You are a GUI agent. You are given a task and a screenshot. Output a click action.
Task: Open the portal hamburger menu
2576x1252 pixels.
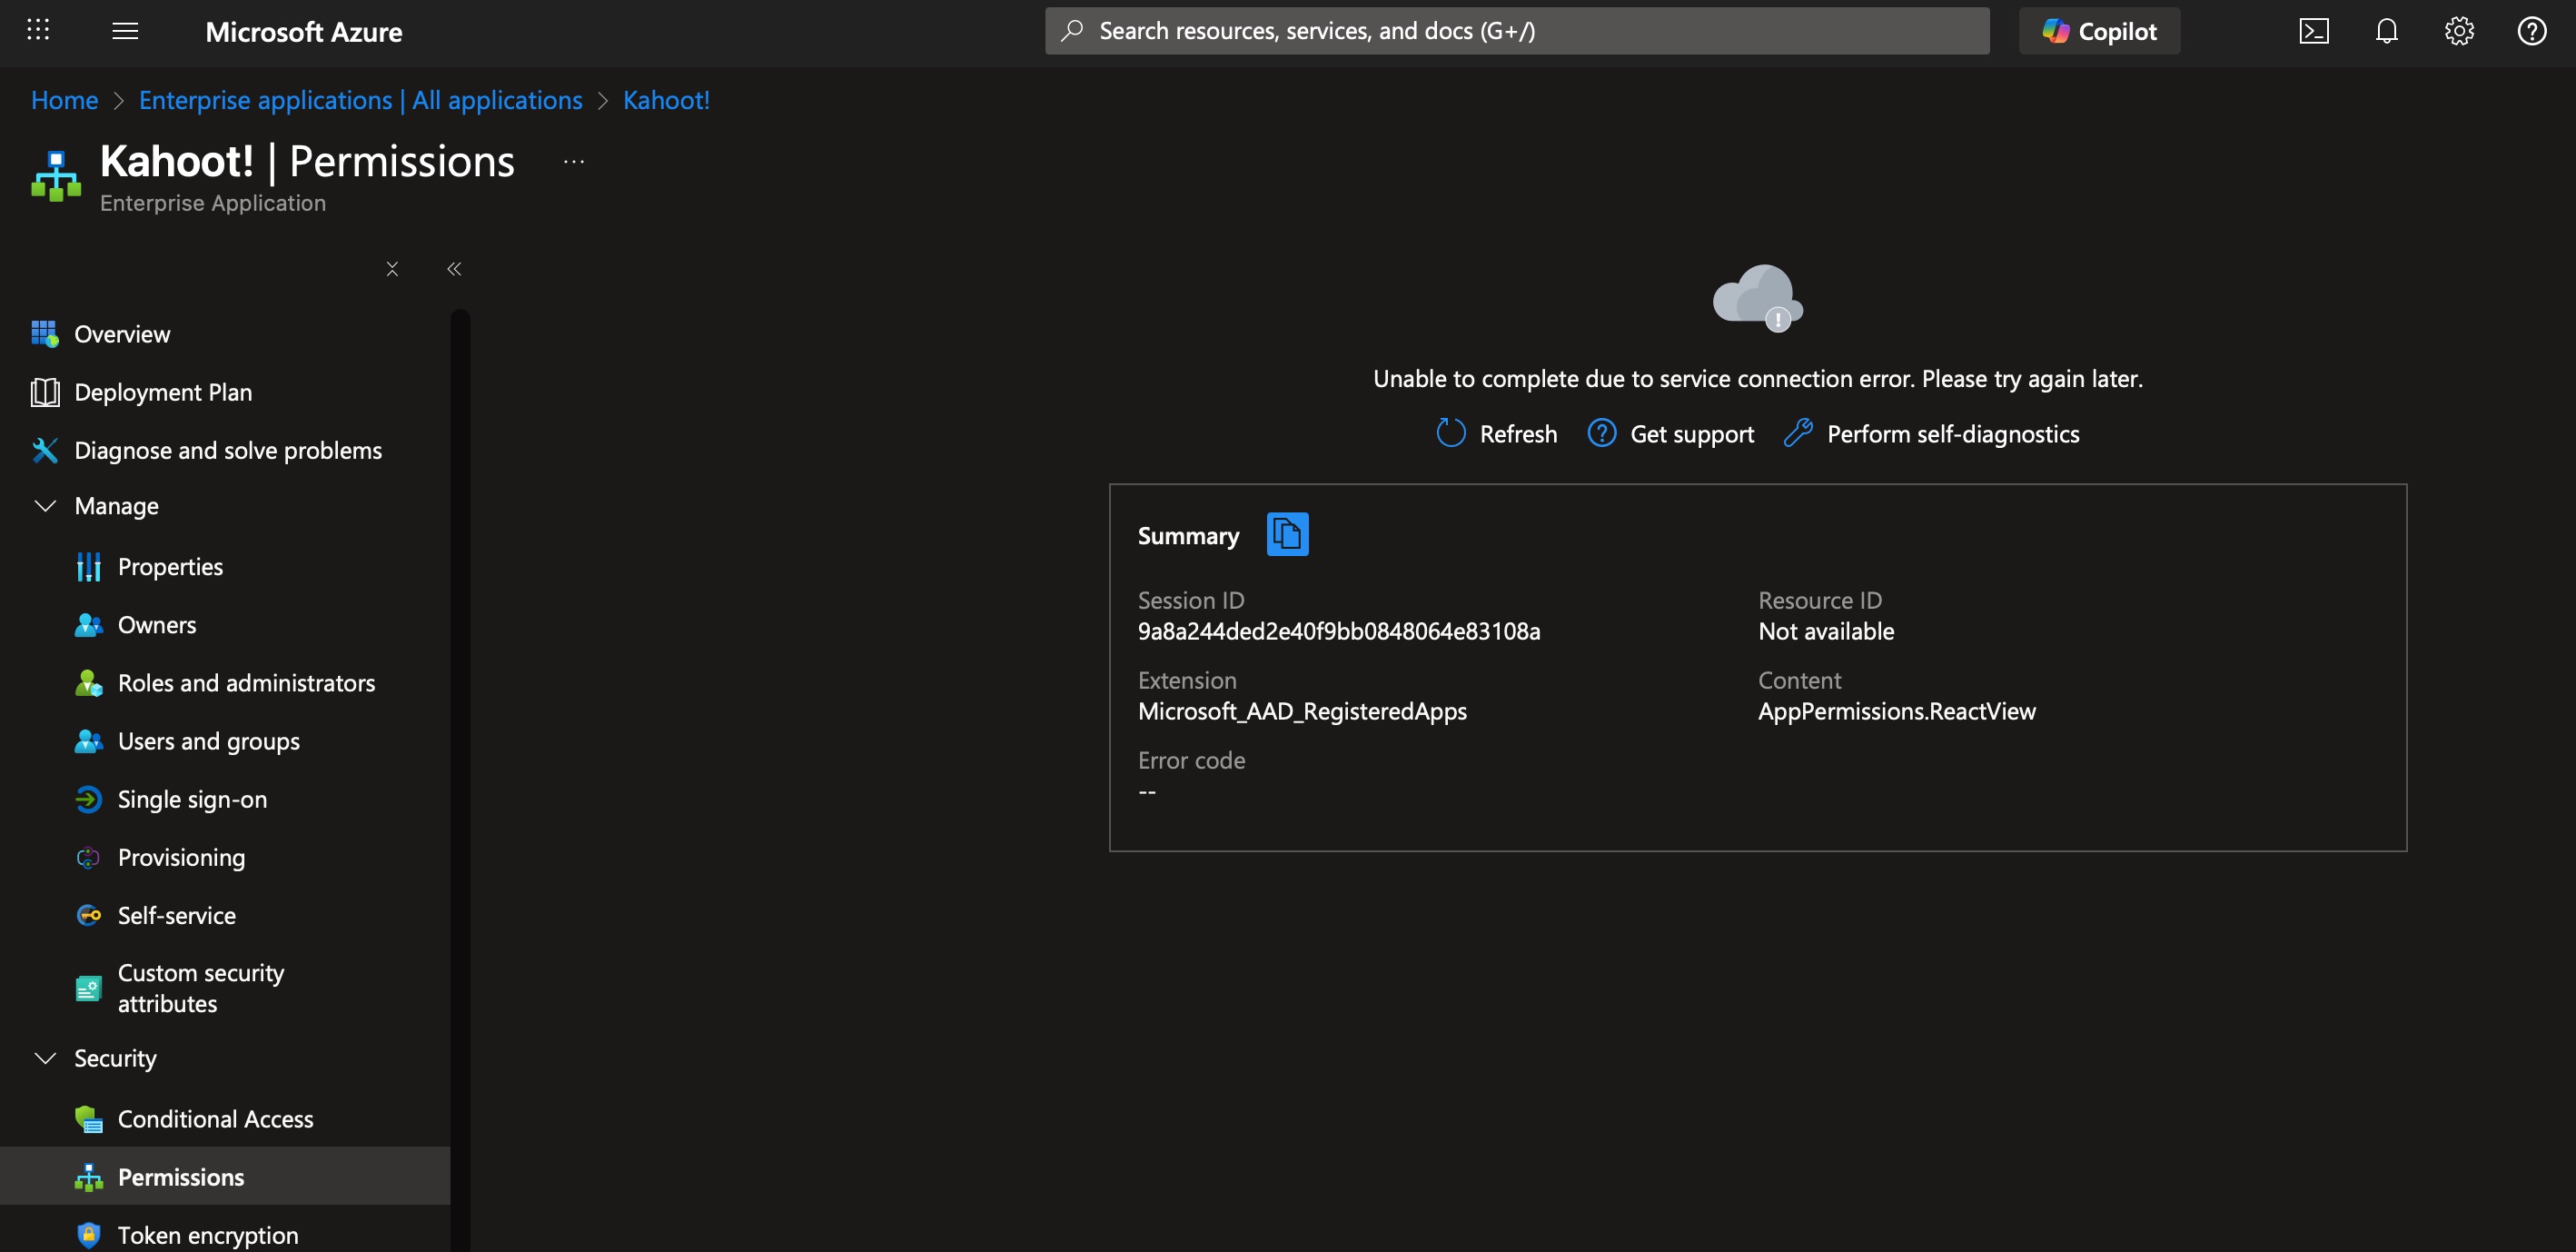click(125, 31)
